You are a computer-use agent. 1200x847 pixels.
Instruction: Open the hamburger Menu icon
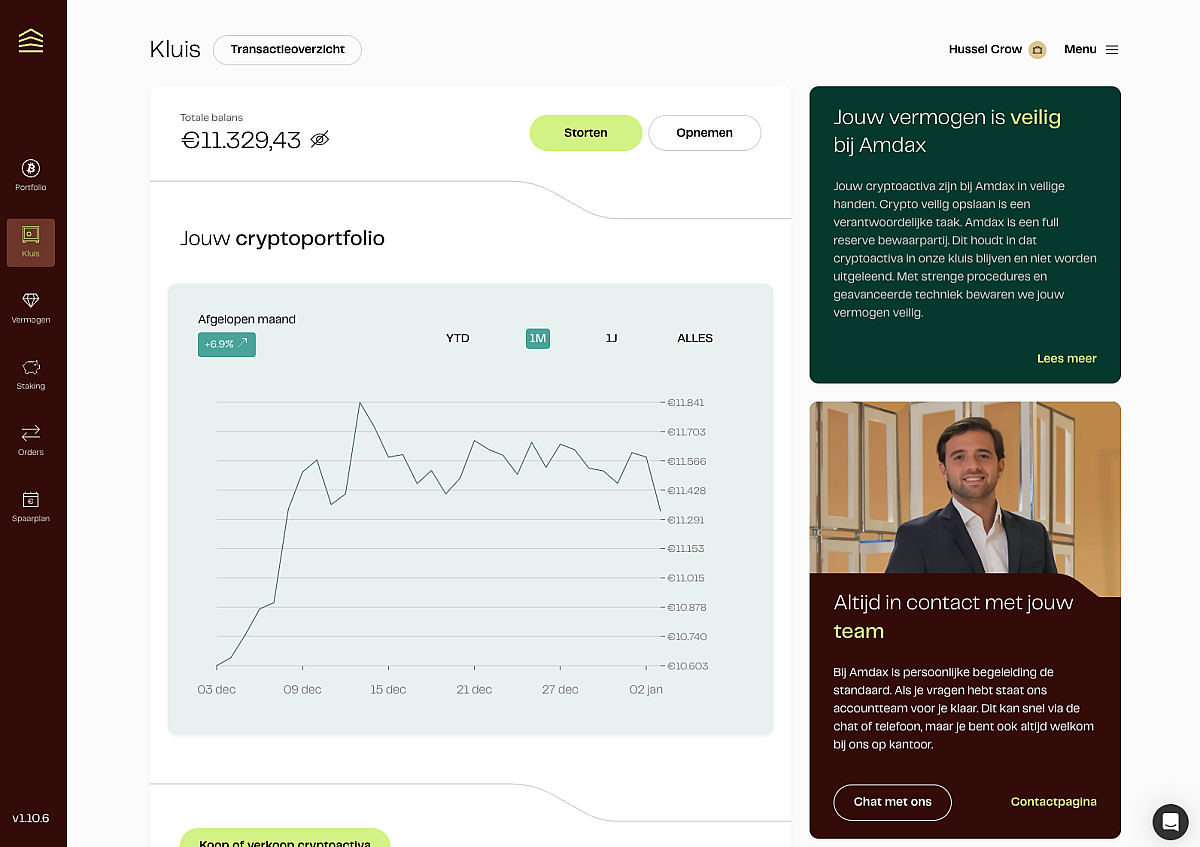1112,49
